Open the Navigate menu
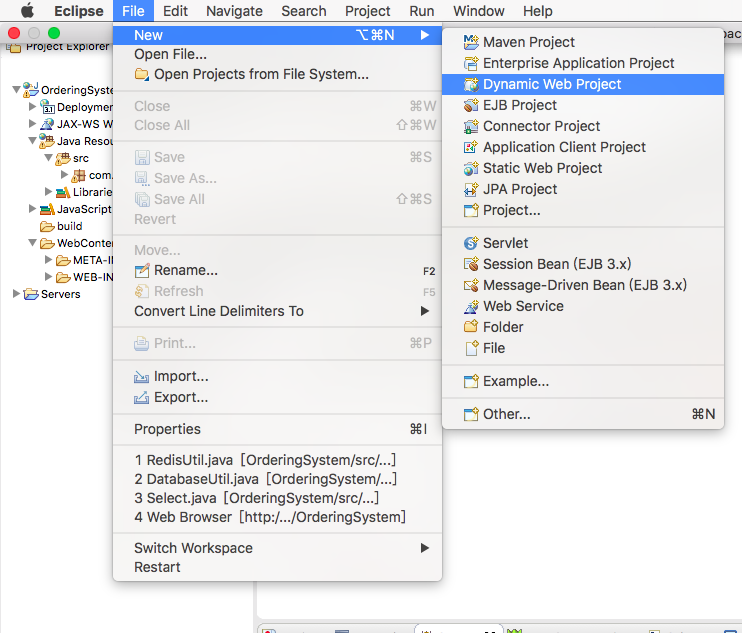This screenshot has height=633, width=742. [234, 11]
